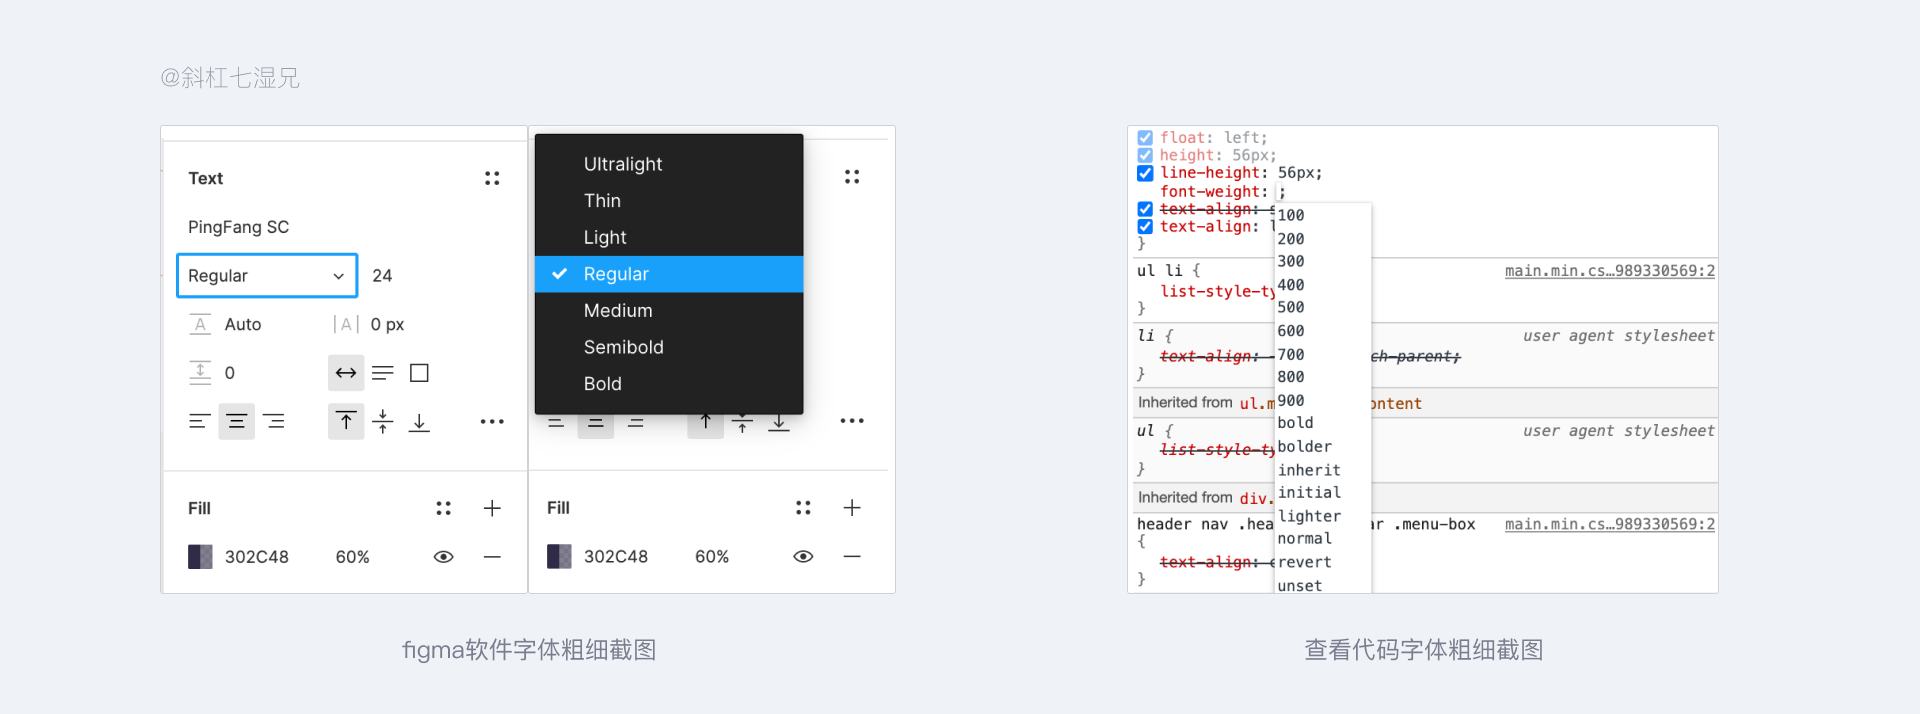Click the align top vertical icon

pos(346,421)
